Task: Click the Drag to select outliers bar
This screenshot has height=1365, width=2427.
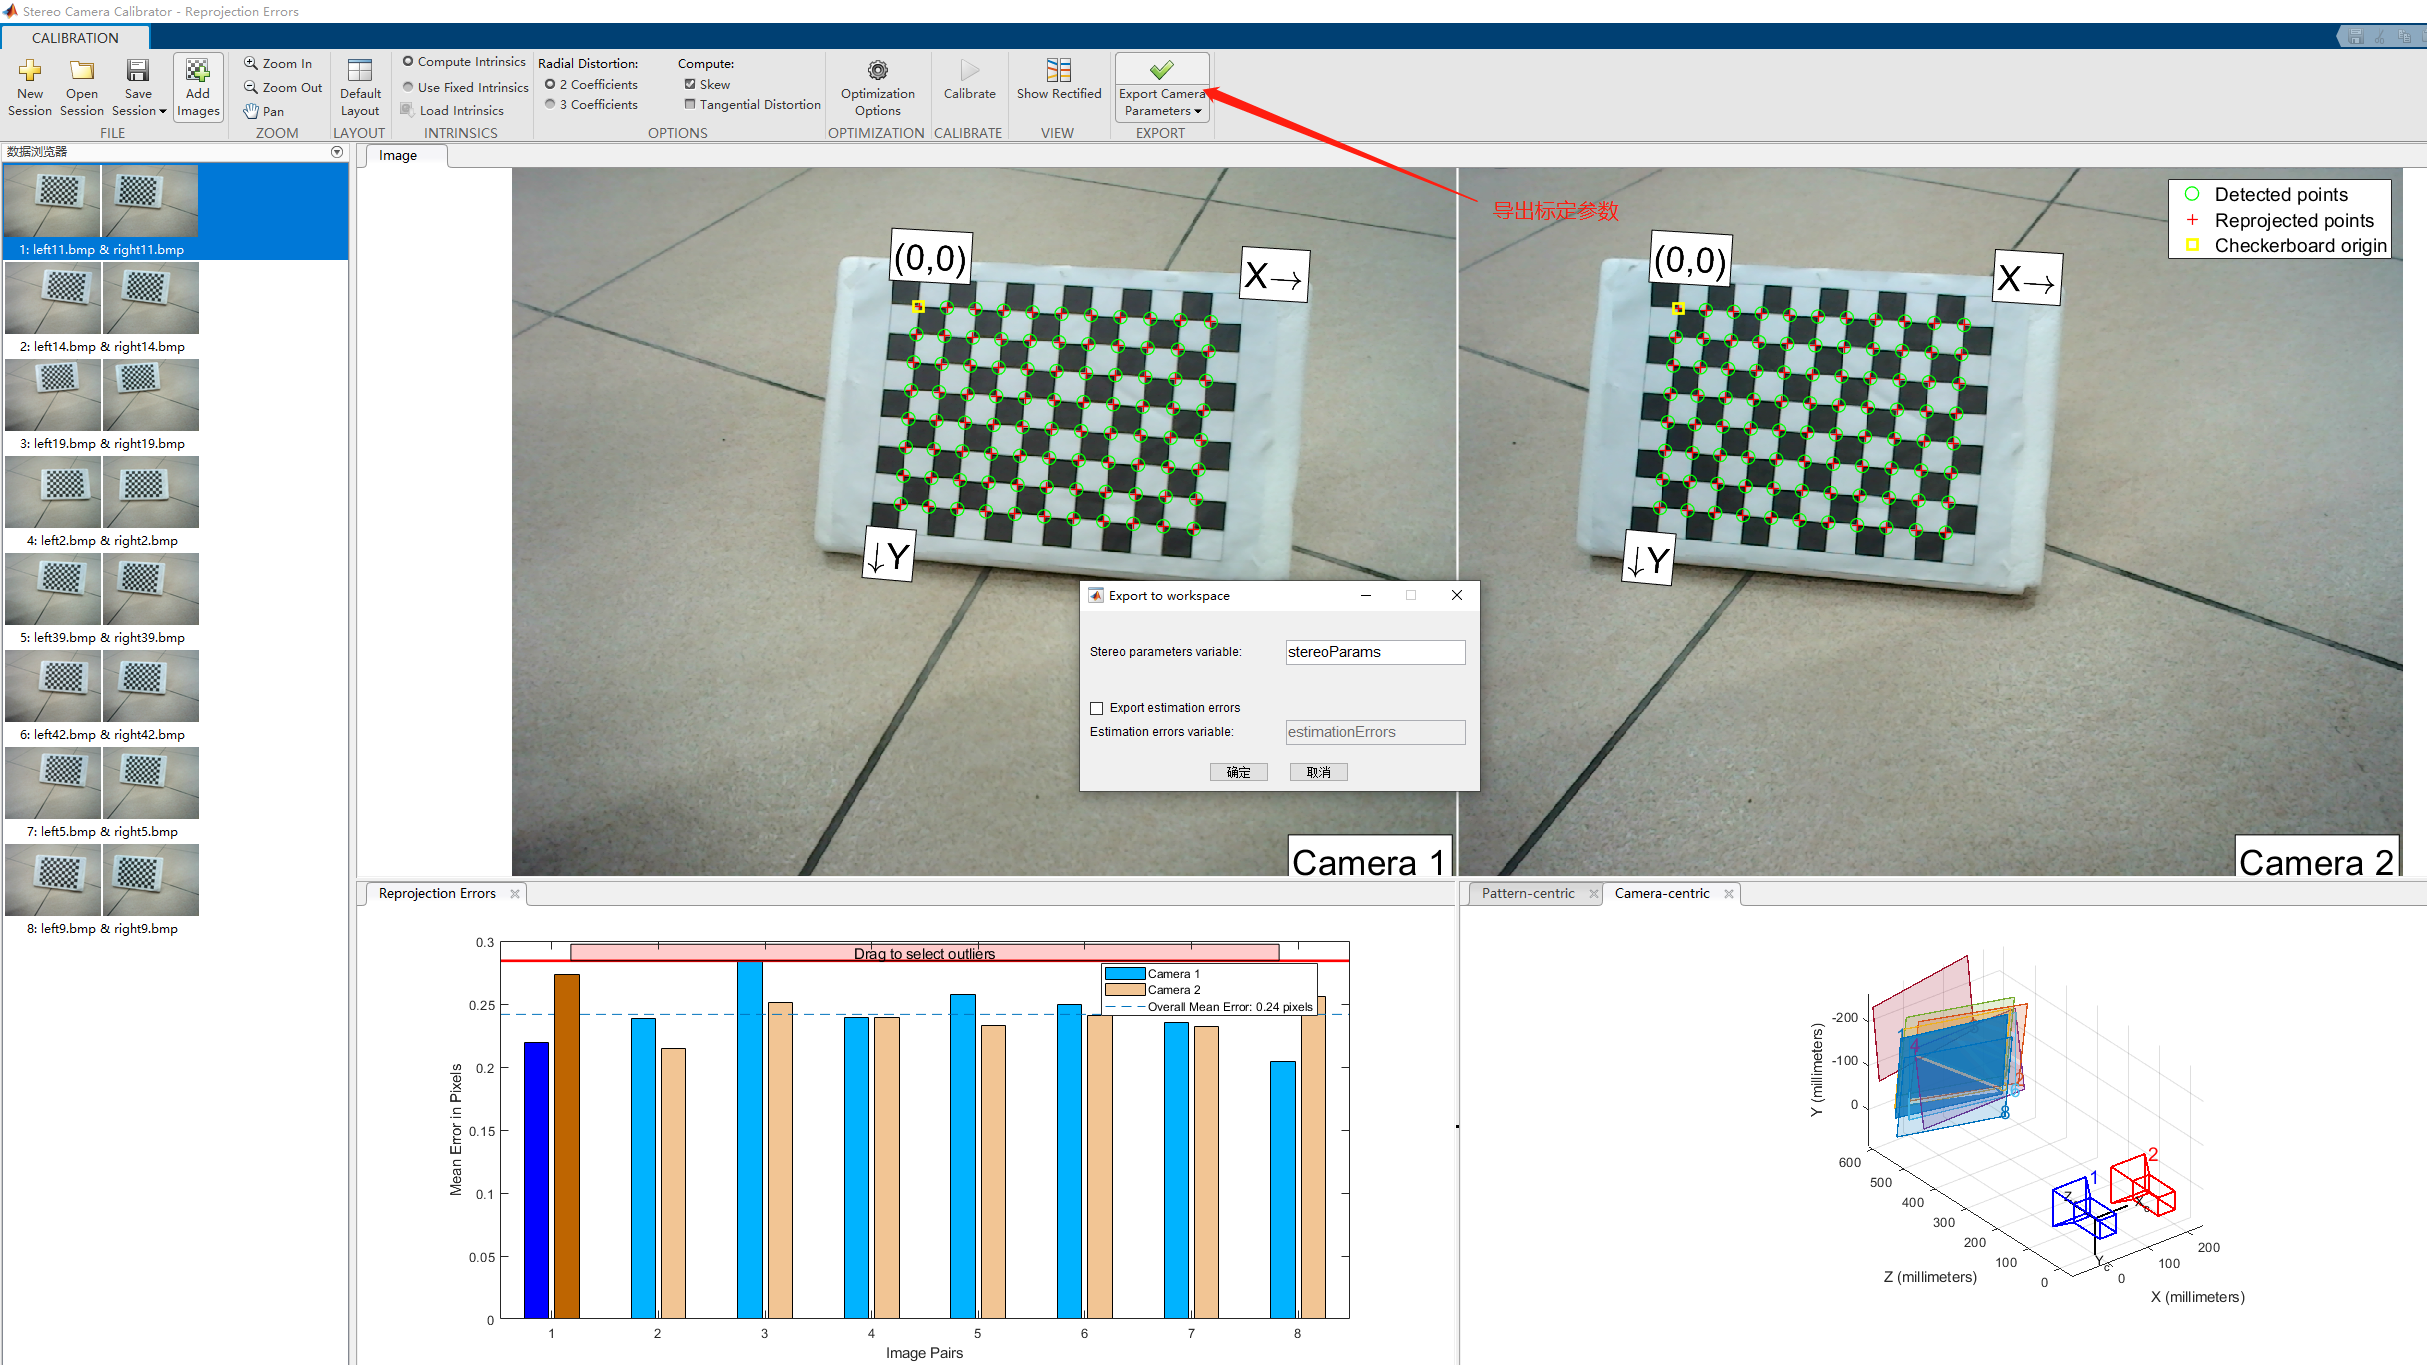Action: [924, 952]
